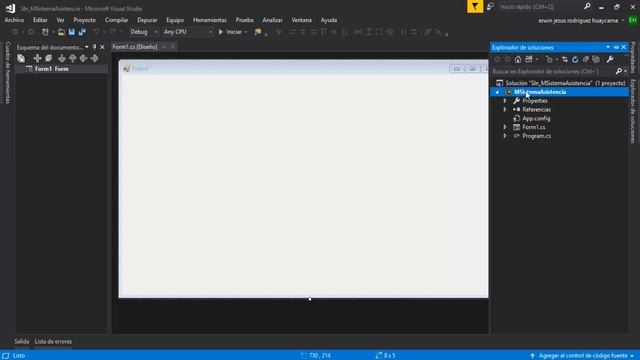Select Form1 Form in document outline

tap(51, 69)
